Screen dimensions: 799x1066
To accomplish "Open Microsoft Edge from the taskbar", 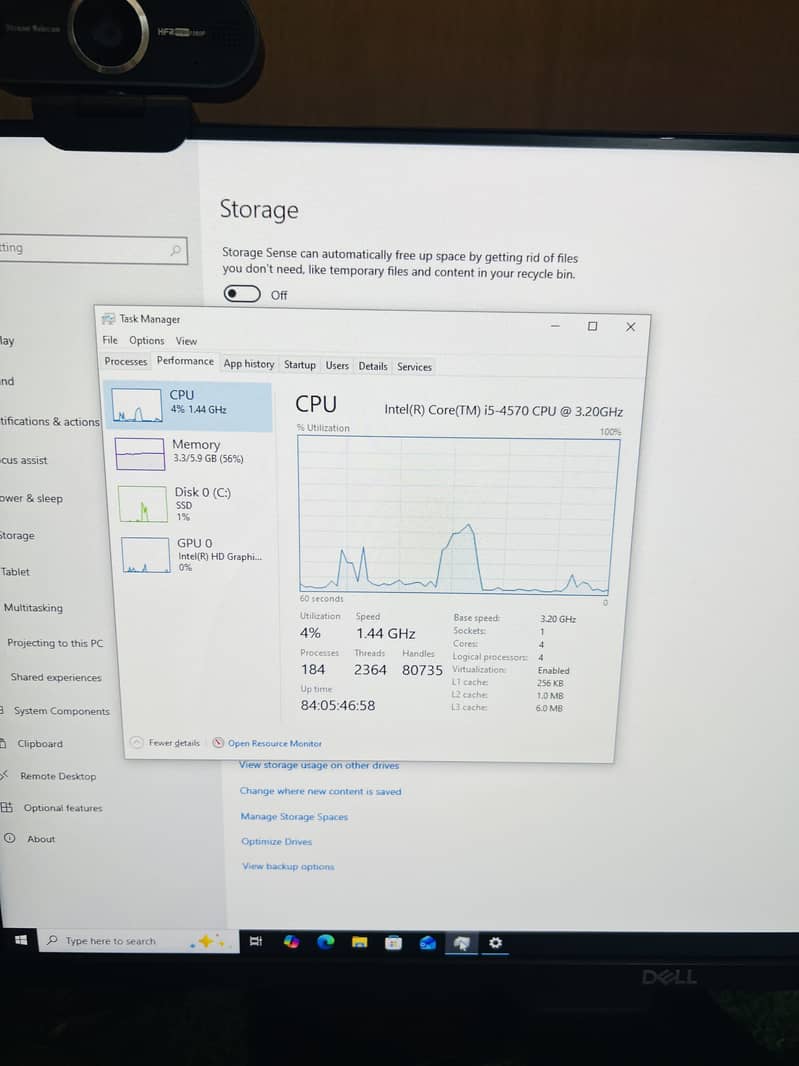I will tap(326, 942).
